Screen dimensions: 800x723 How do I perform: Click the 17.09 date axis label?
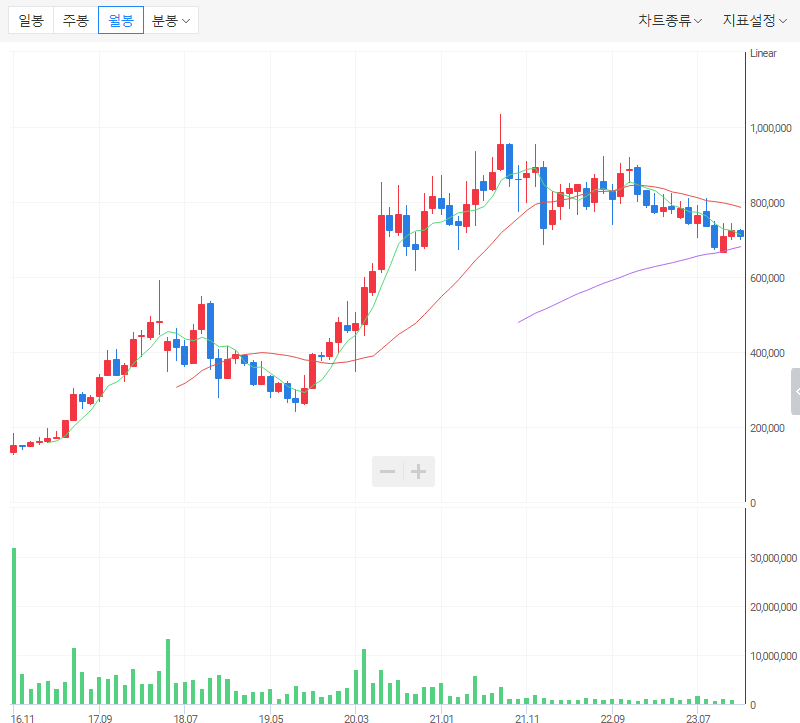pyautogui.click(x=100, y=718)
